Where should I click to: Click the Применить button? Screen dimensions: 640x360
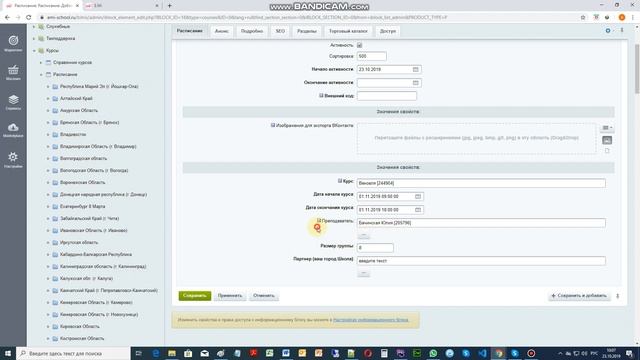tap(230, 296)
